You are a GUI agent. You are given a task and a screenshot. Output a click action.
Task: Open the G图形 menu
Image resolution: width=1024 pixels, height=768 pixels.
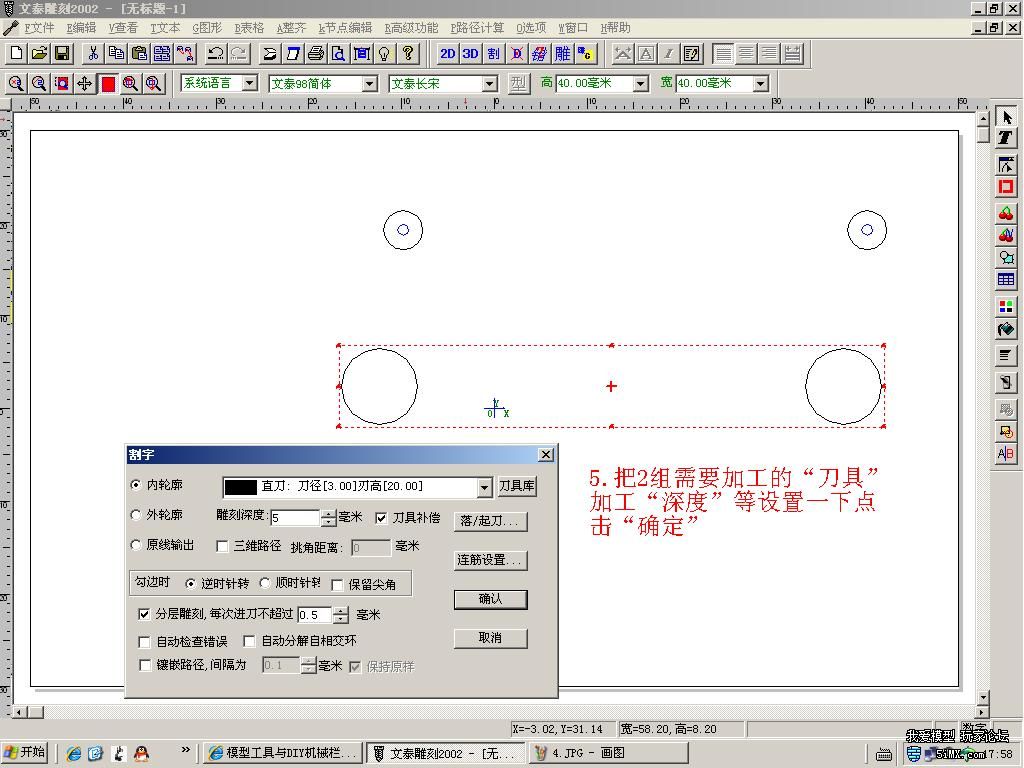(x=207, y=28)
